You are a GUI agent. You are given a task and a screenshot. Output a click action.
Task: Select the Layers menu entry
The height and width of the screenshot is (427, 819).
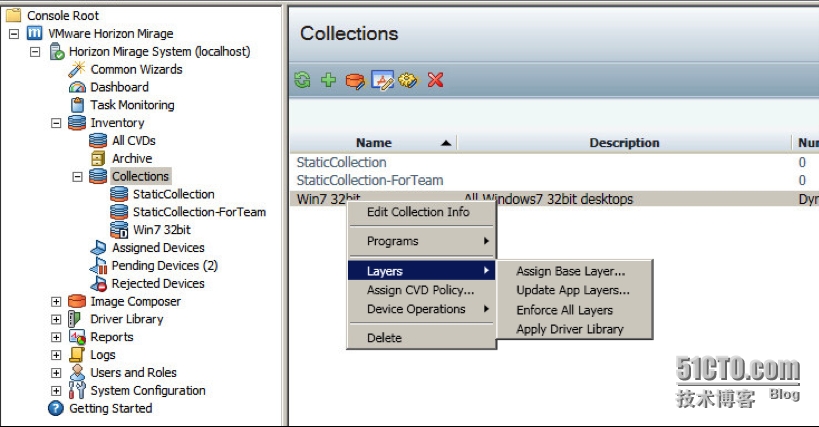pos(421,271)
